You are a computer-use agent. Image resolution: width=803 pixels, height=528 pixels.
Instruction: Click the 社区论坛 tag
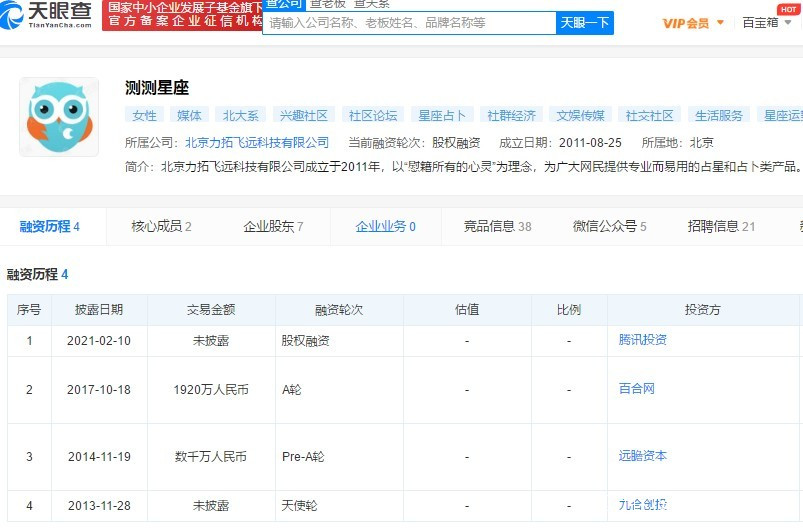coord(373,115)
